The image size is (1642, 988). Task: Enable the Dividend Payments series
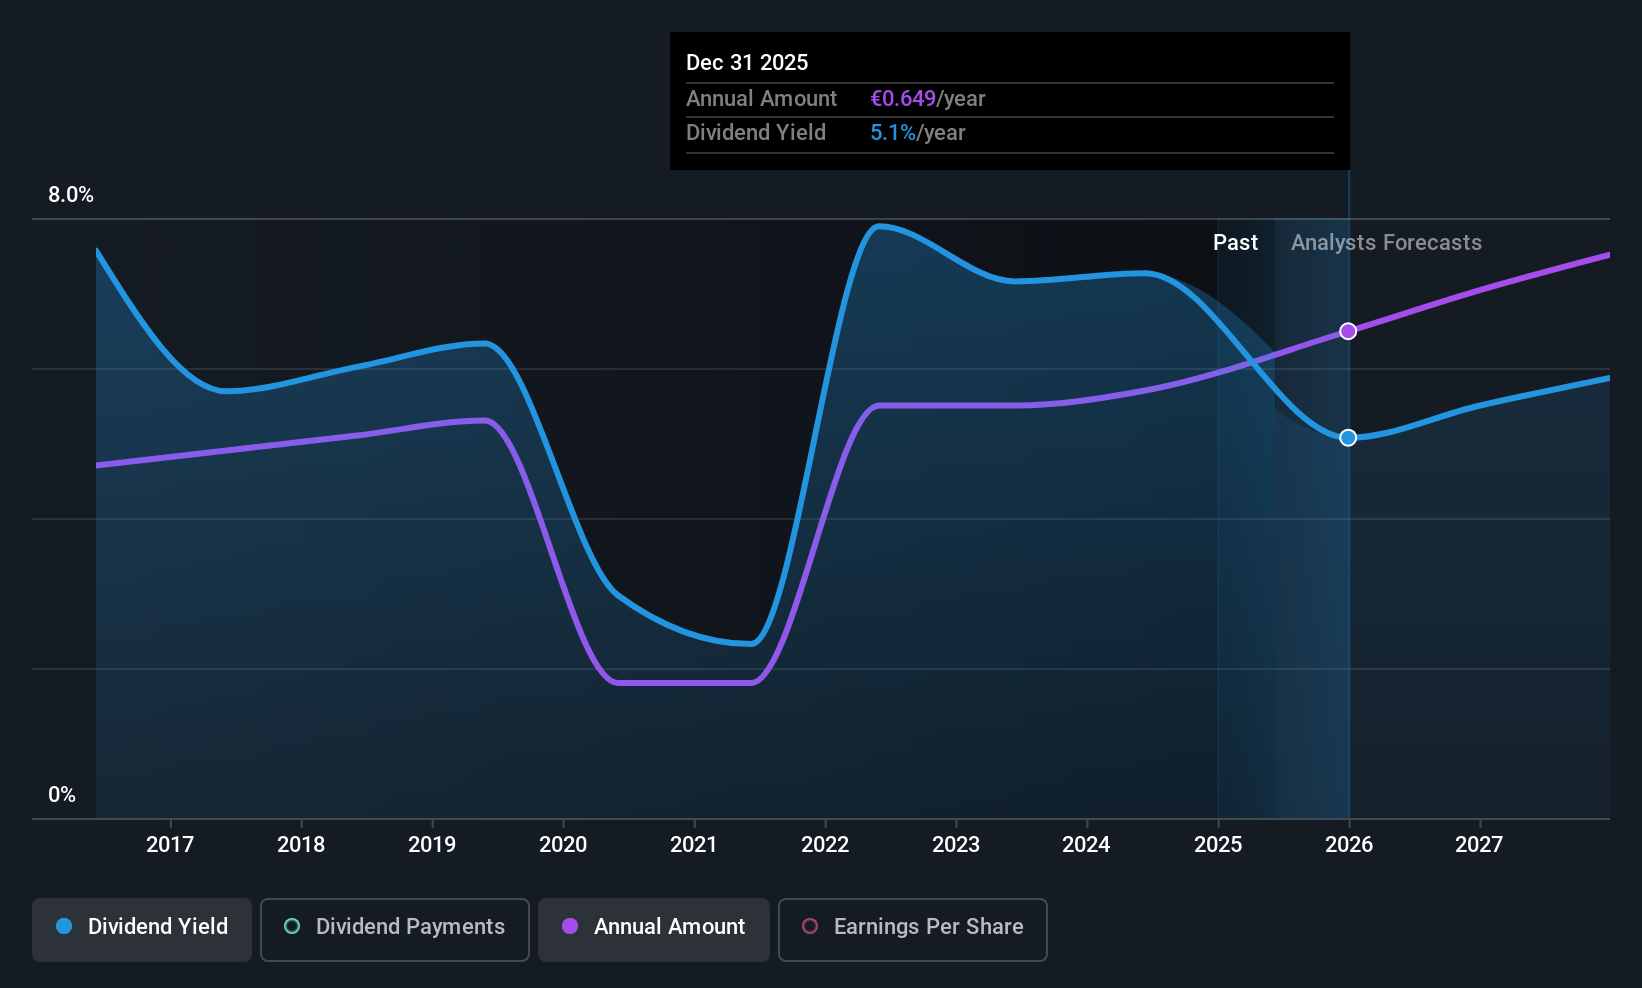(x=395, y=929)
